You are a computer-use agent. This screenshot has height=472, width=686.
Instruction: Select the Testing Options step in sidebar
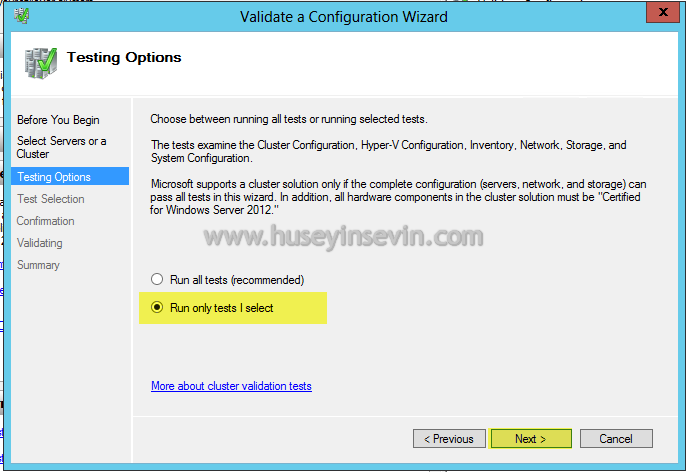click(x=70, y=176)
